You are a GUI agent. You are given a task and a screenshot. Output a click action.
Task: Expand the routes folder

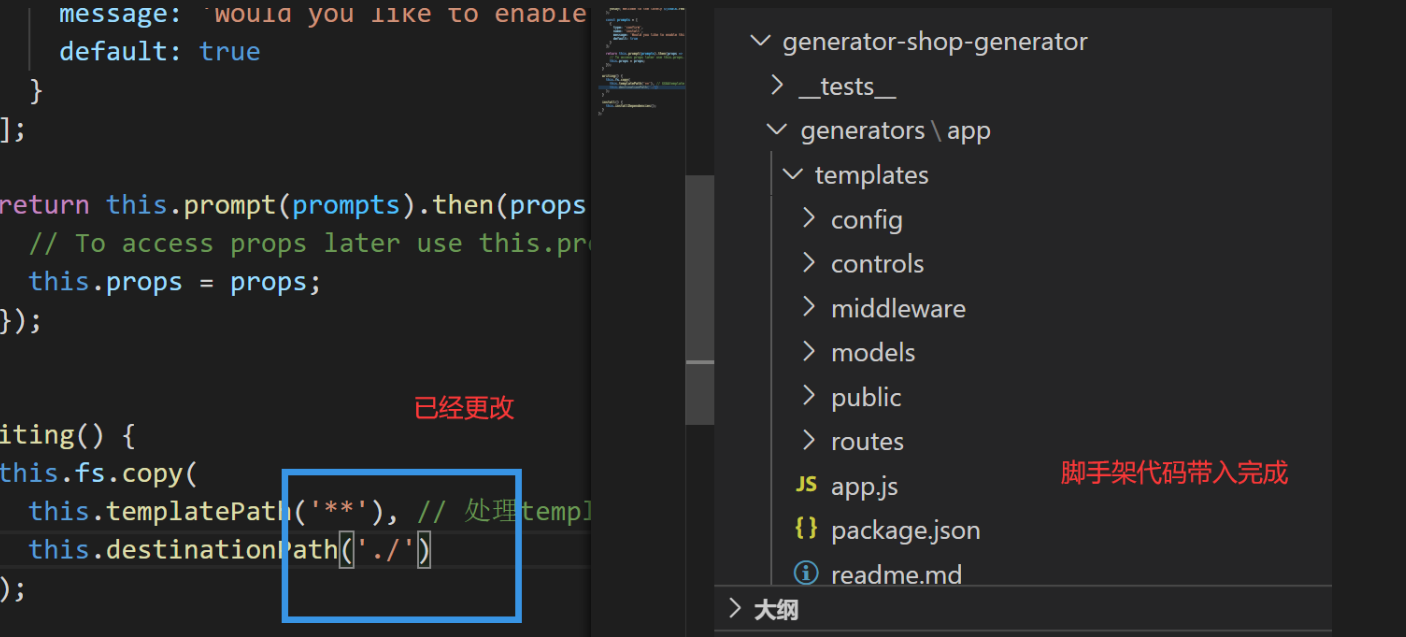pyautogui.click(x=809, y=440)
